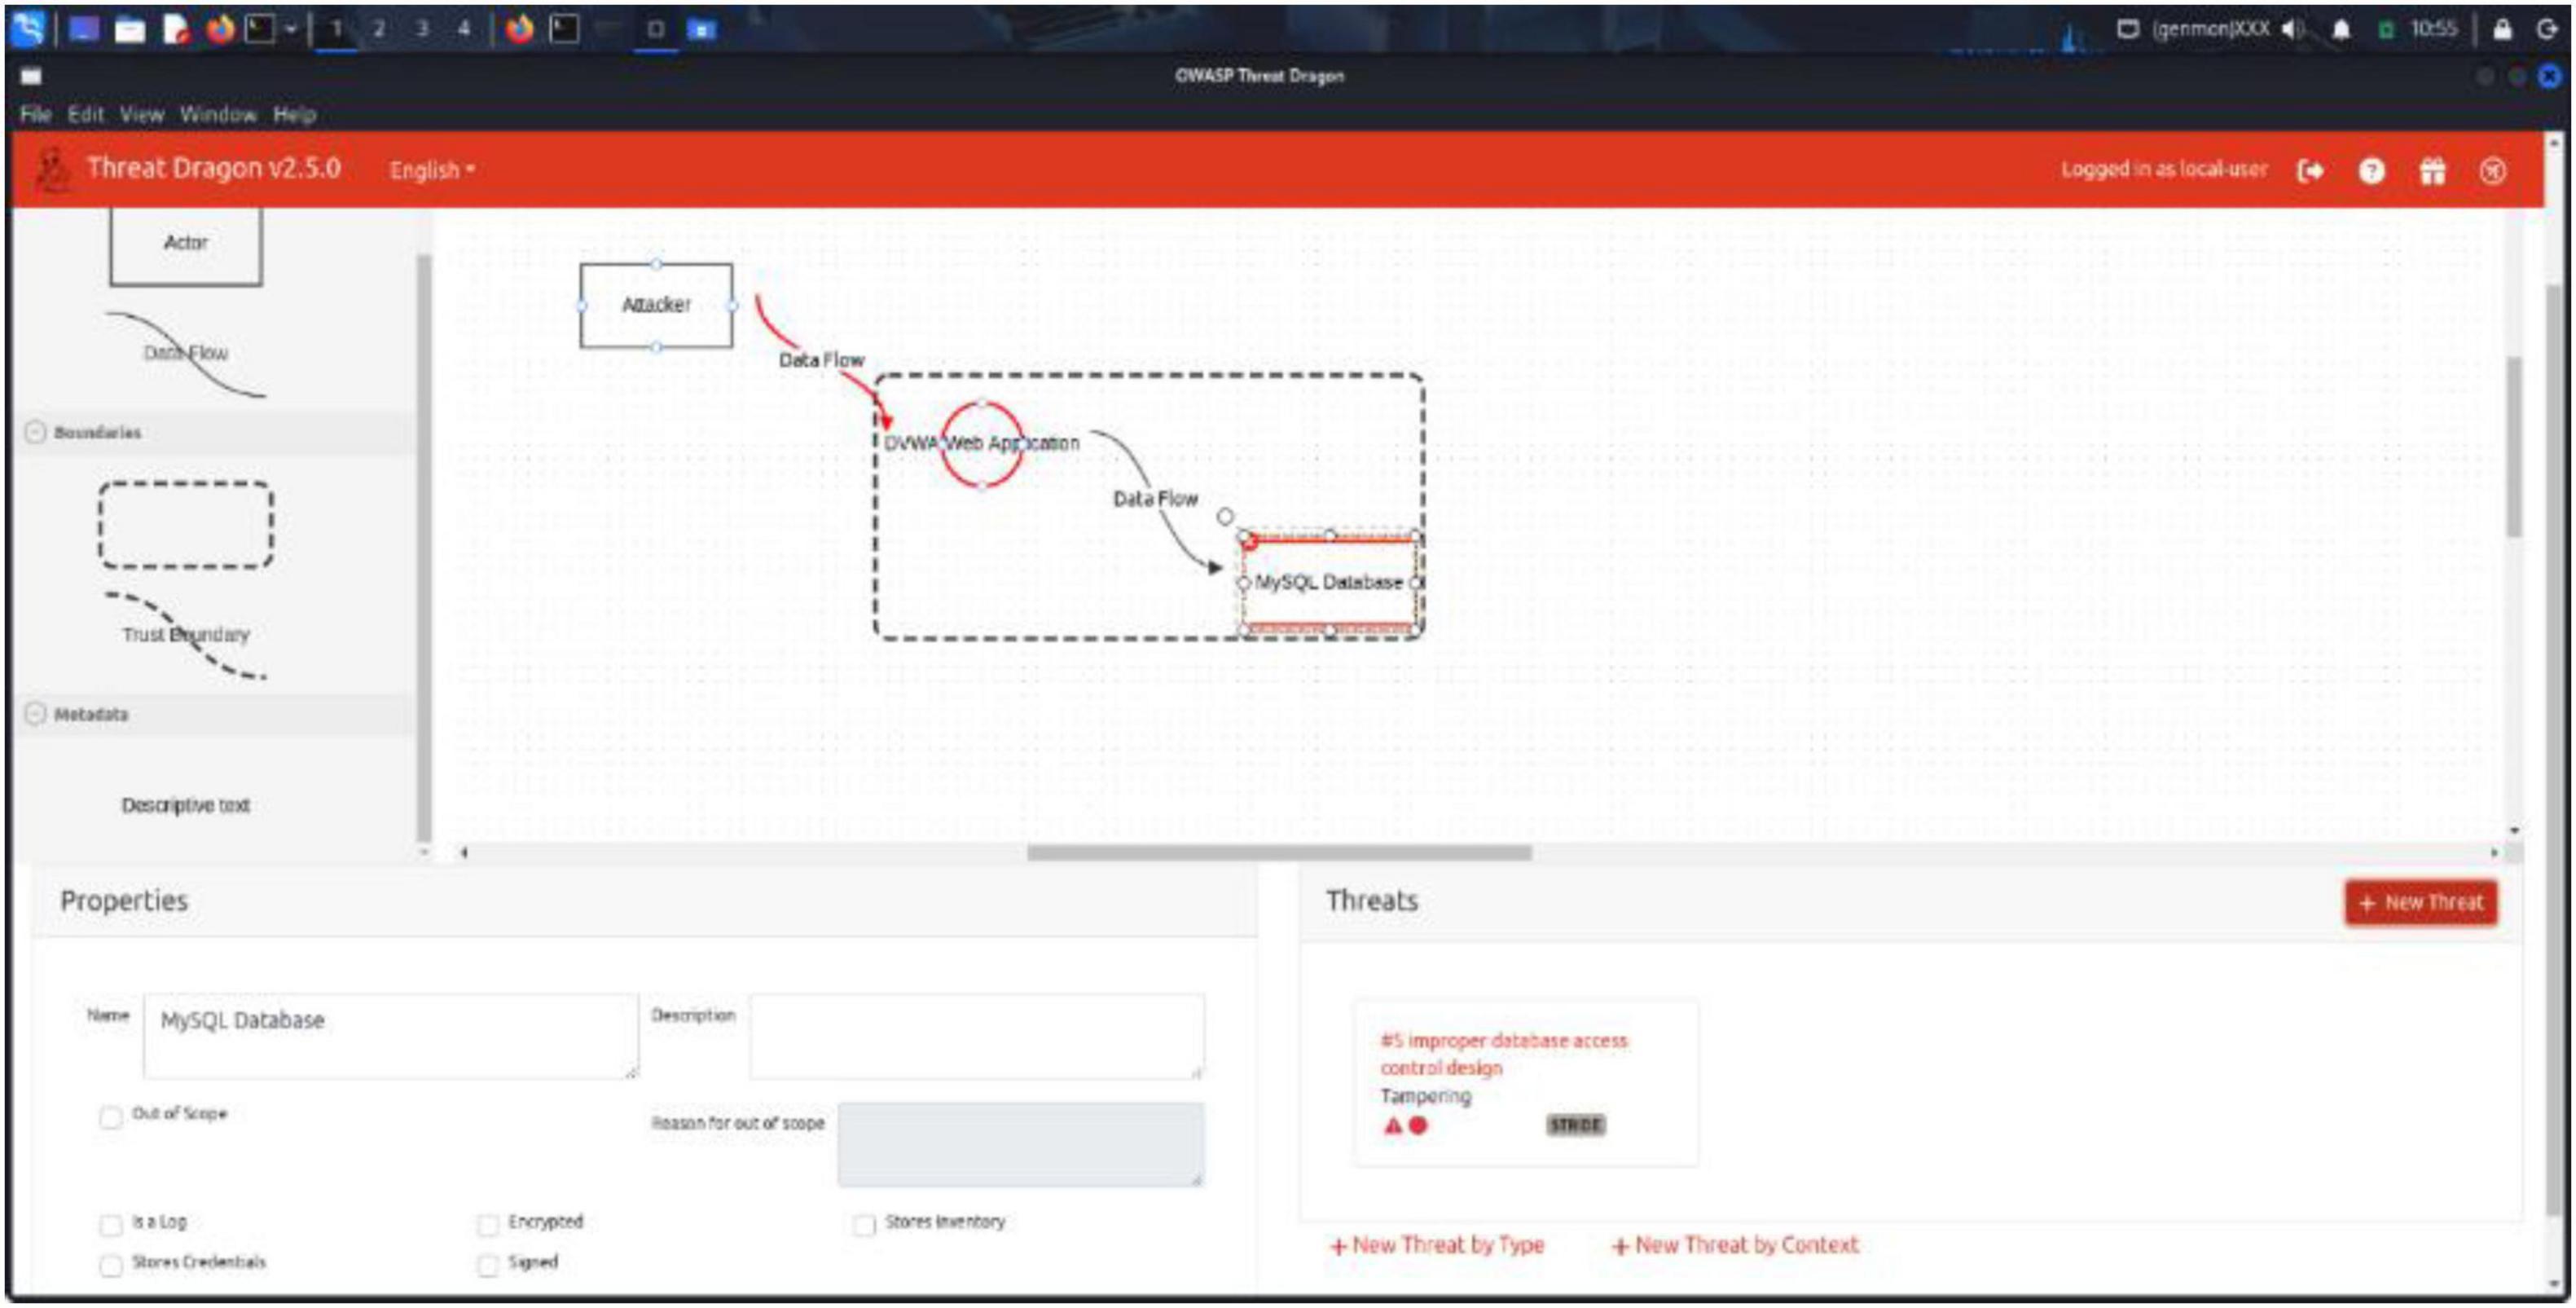Select the running Firefox window in taskbar

[520, 29]
